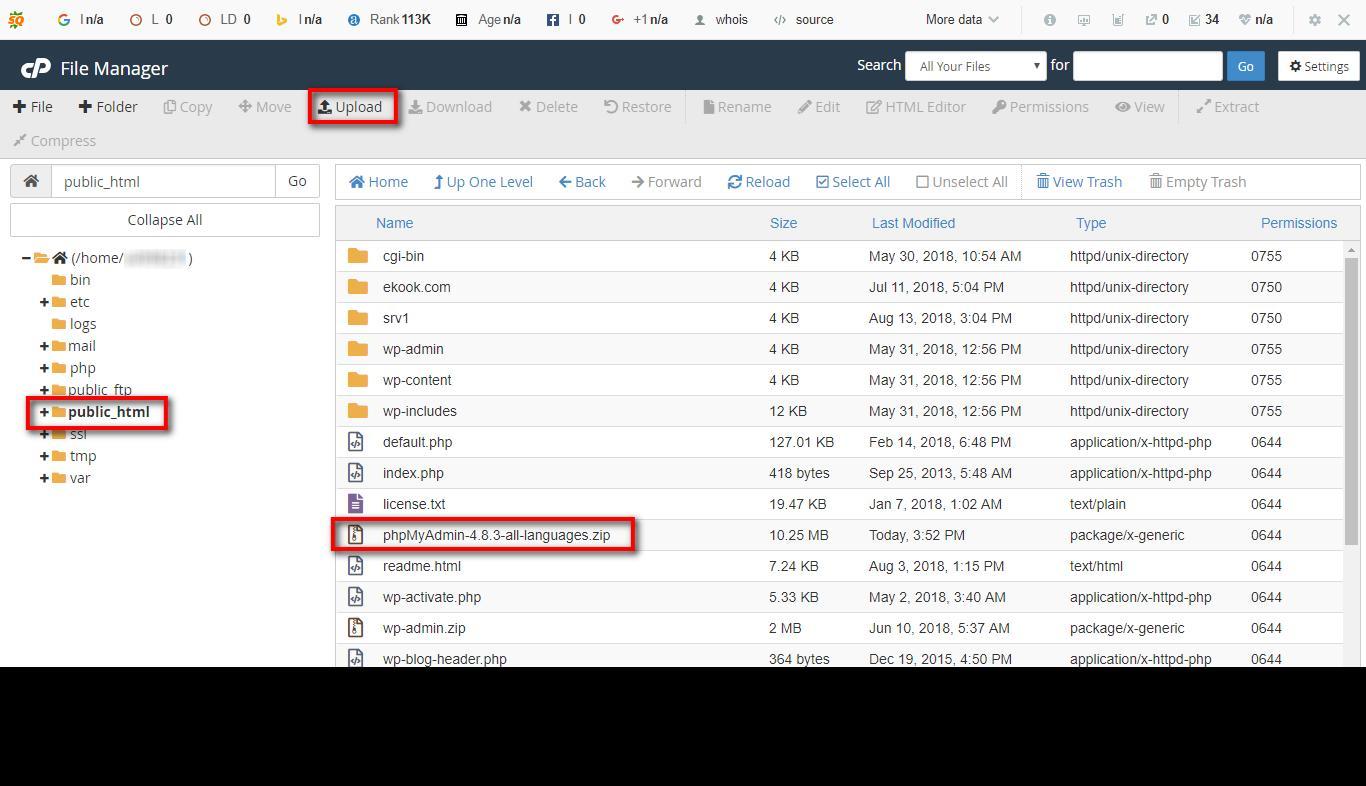This screenshot has height=786, width=1366.
Task: Open the All Your Files search dropdown
Action: point(975,65)
